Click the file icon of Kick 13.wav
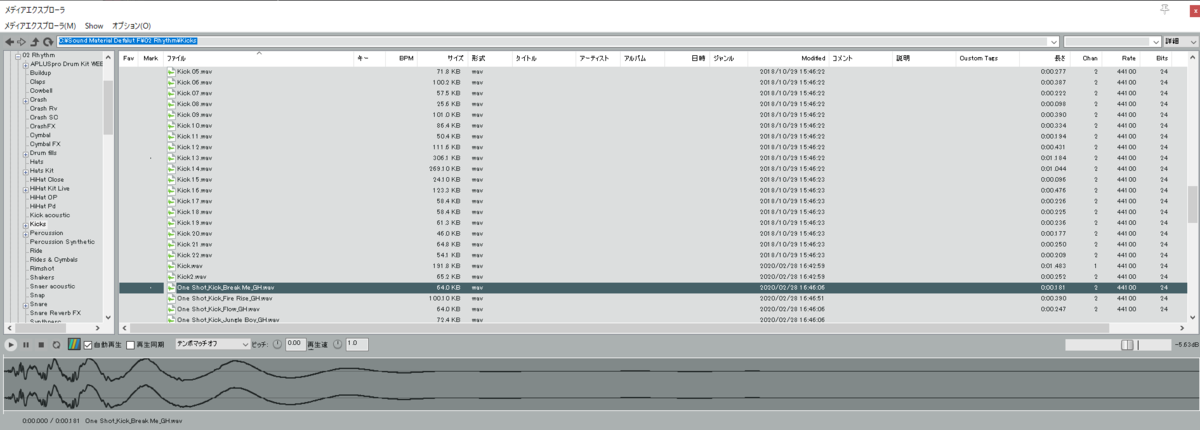Image resolution: width=1200 pixels, height=430 pixels. tap(171, 158)
